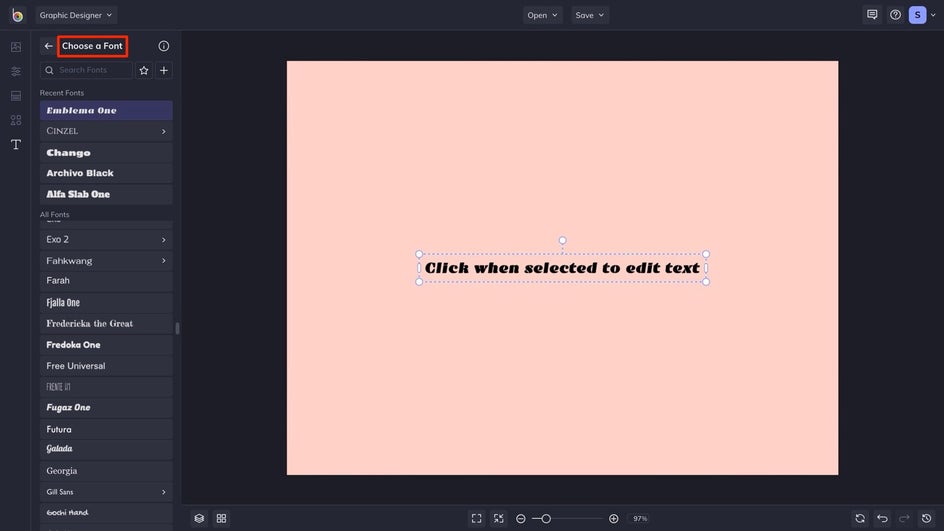Select the Alfa Slab One font
944x531 pixels.
[x=106, y=194]
